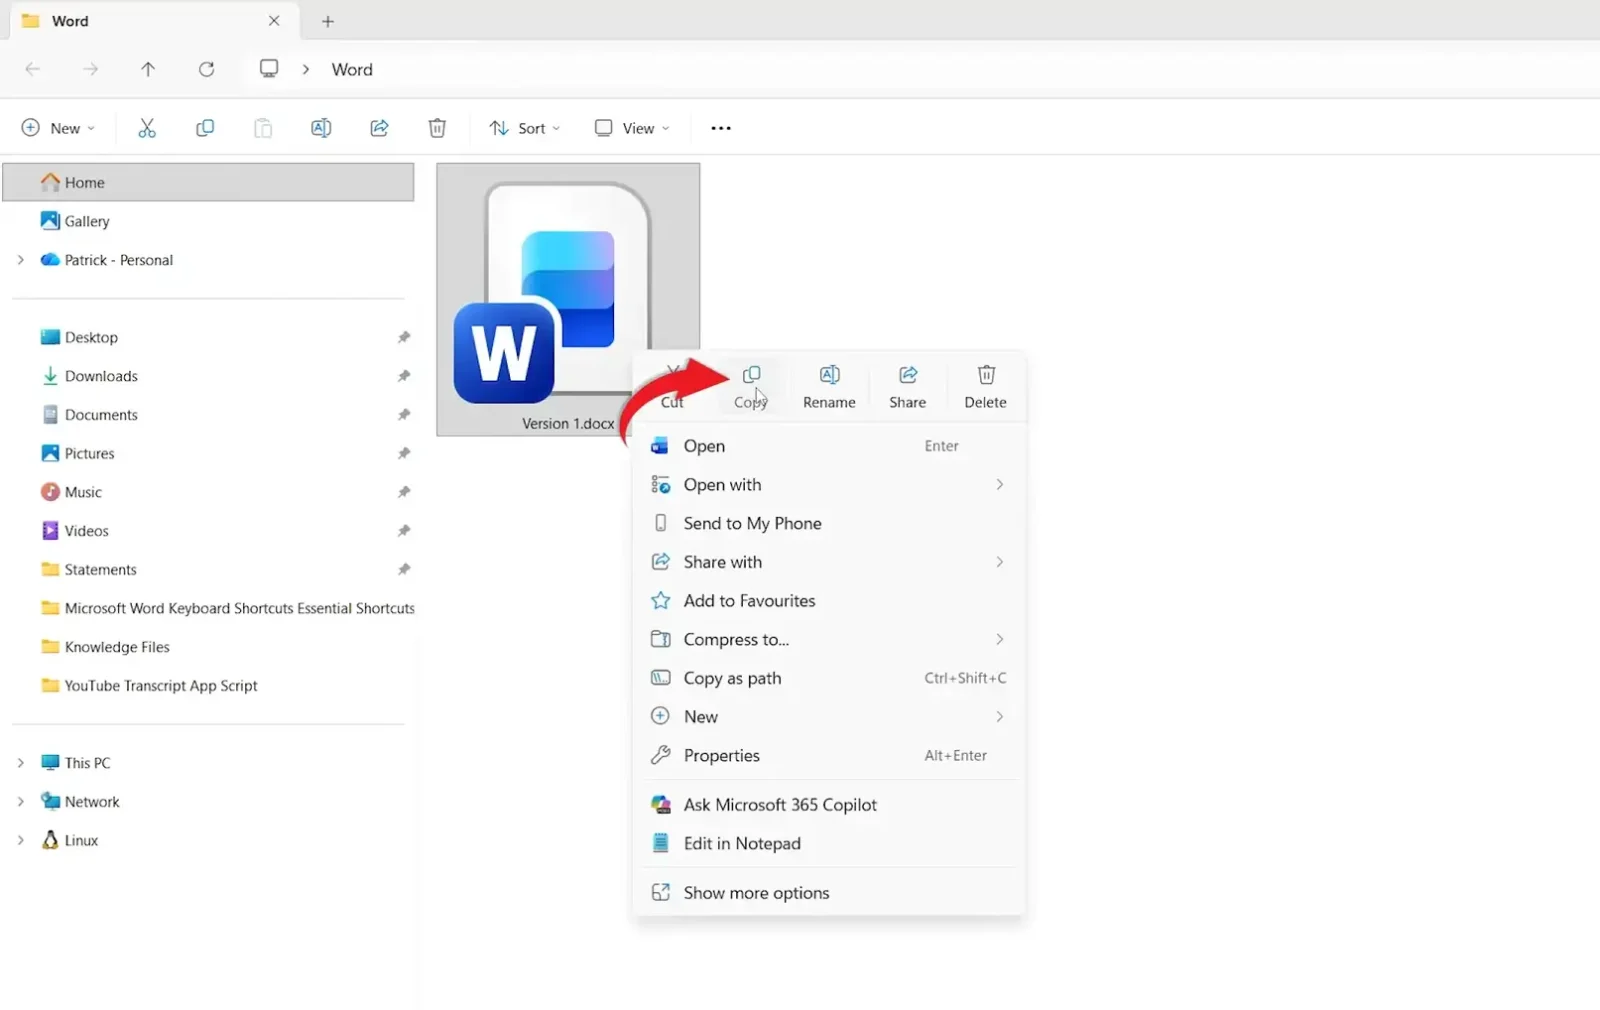This screenshot has width=1600, height=1010.
Task: Select Show more options
Action: click(x=829, y=893)
